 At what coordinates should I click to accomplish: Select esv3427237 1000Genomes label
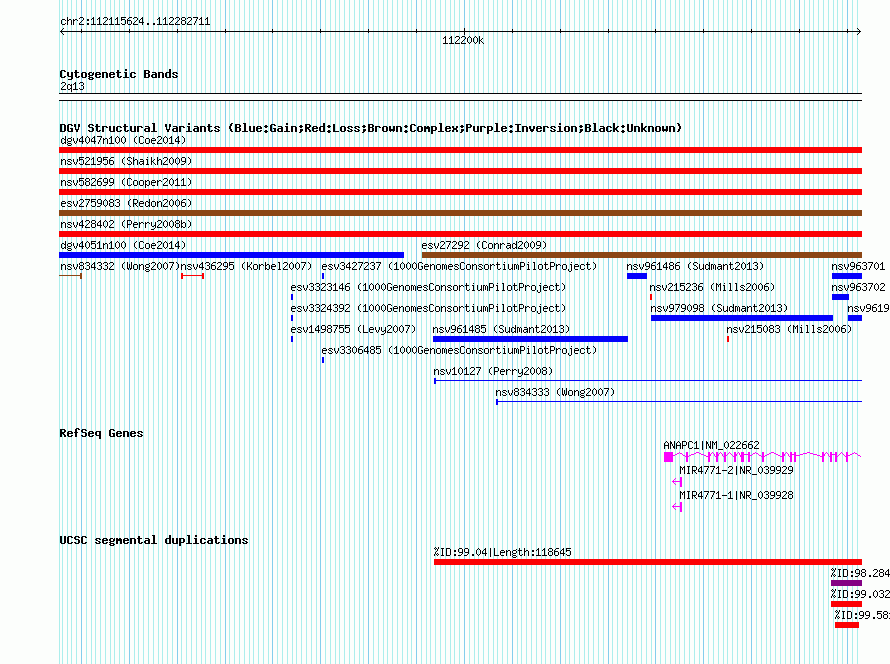tap(459, 266)
